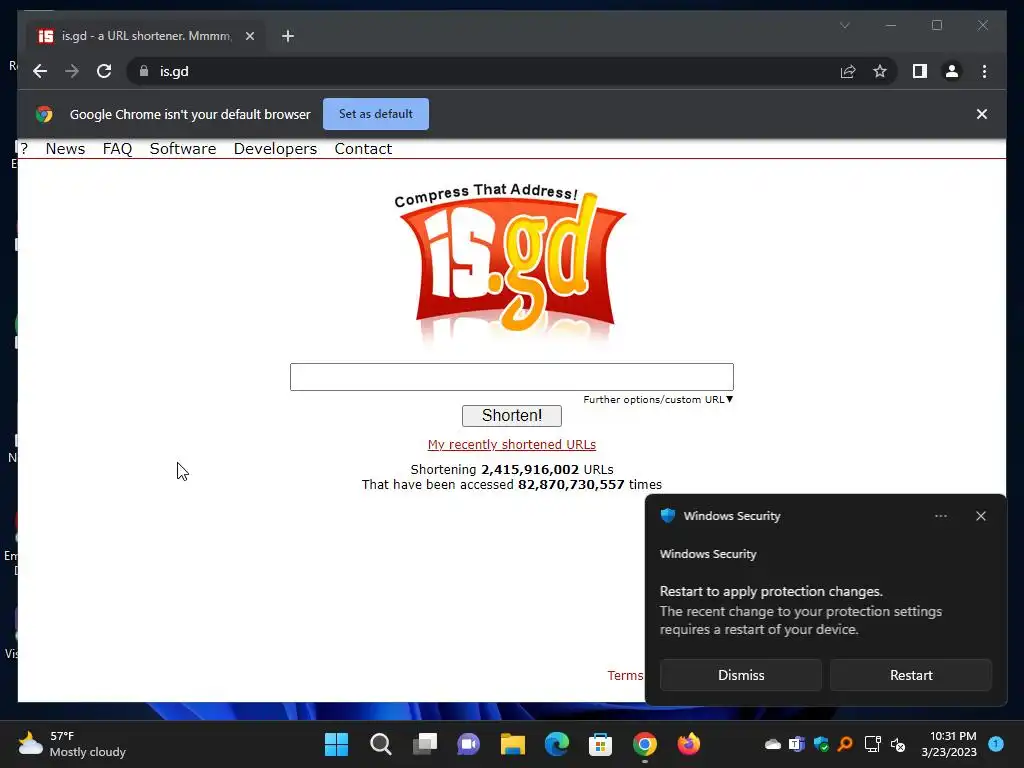Click the muted volume tray icon

(898, 744)
